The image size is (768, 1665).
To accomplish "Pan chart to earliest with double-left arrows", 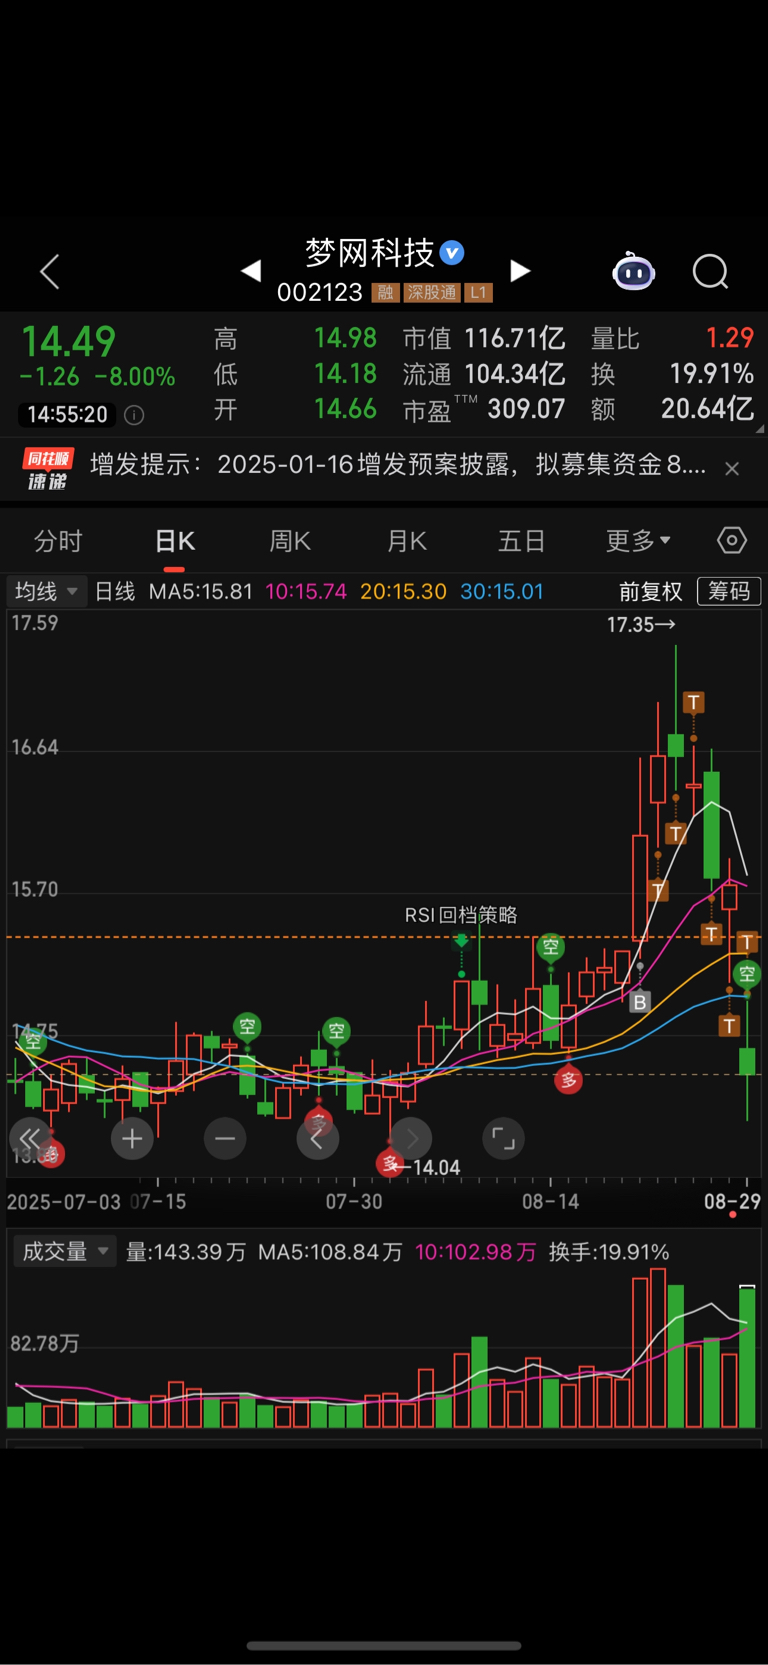I will click(30, 1138).
